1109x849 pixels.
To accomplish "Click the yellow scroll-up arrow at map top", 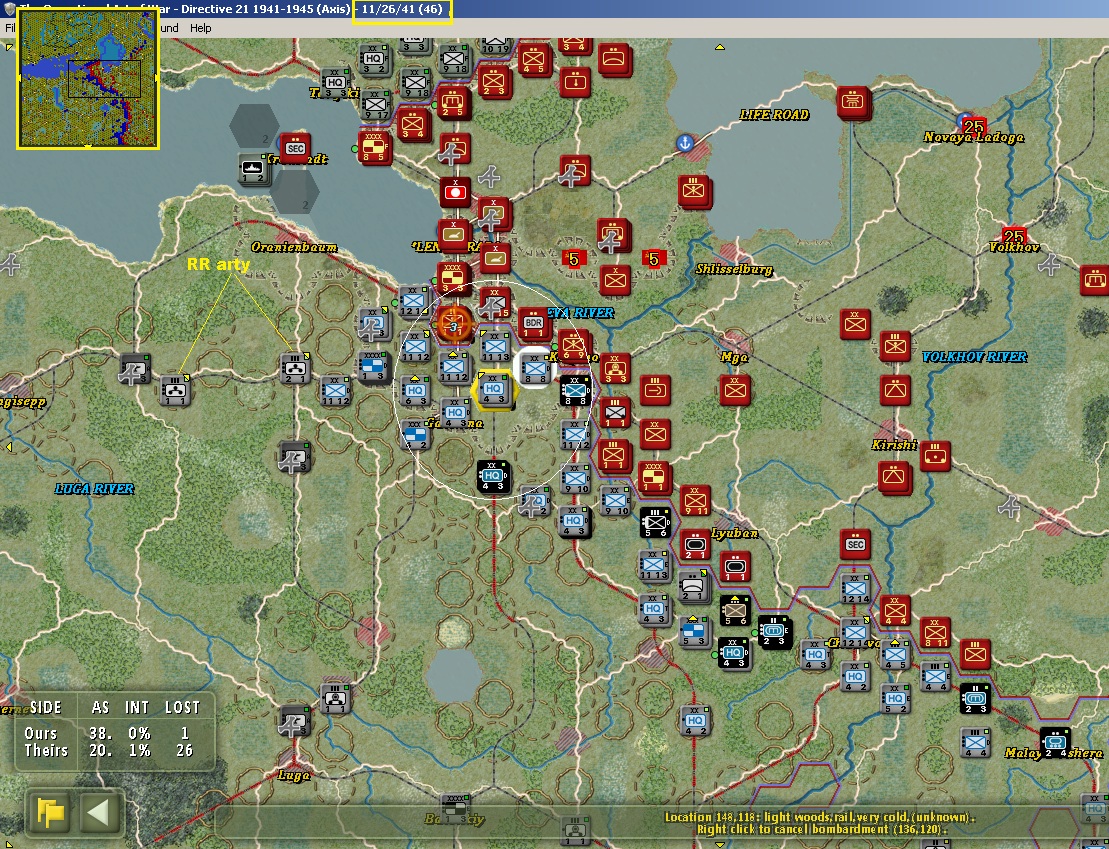I will coord(719,47).
